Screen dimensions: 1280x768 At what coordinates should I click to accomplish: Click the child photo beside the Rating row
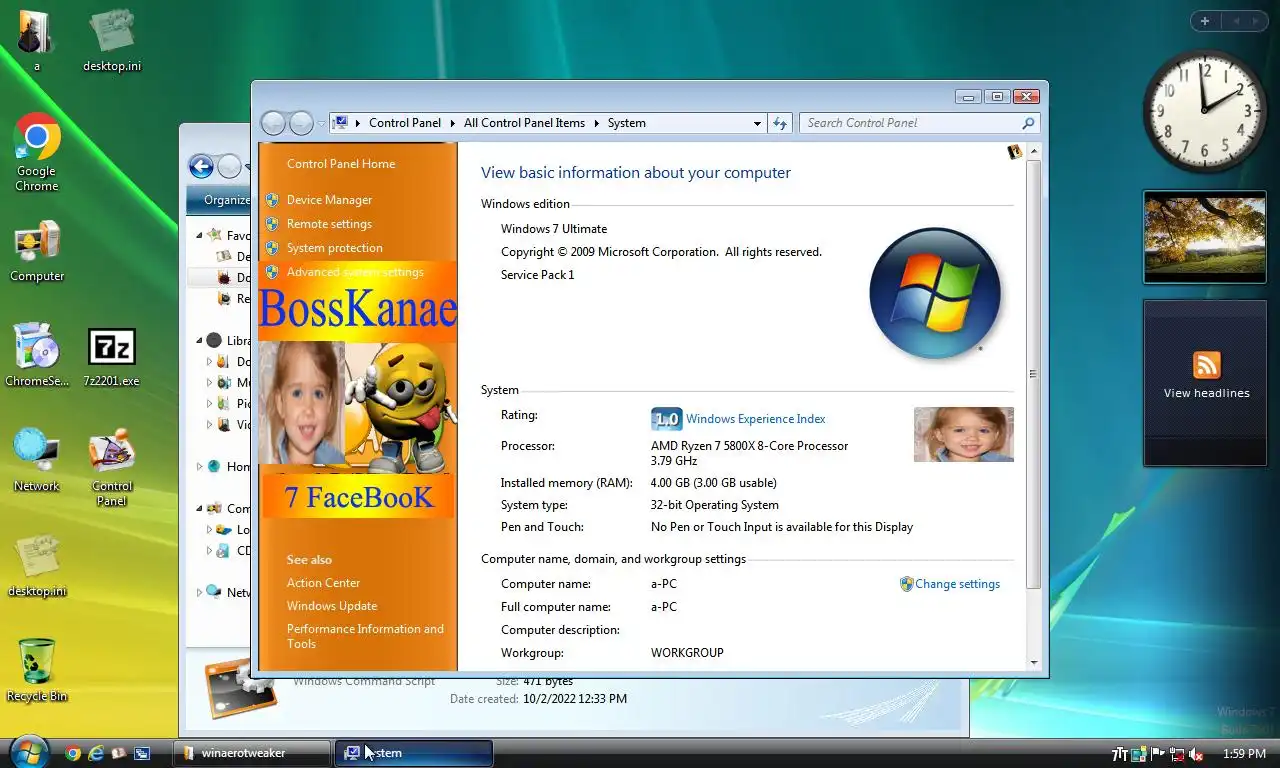point(963,434)
